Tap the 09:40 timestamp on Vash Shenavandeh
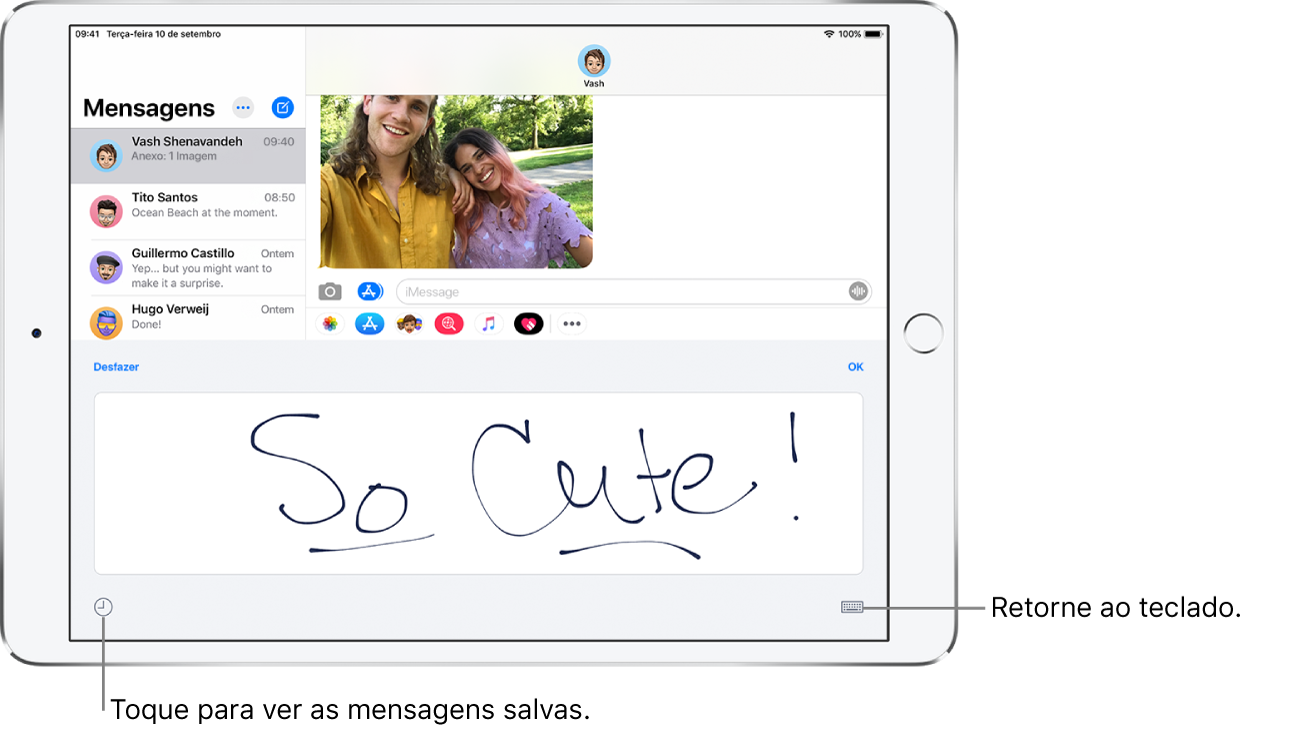The height and width of the screenshot is (732, 1314). pos(279,142)
